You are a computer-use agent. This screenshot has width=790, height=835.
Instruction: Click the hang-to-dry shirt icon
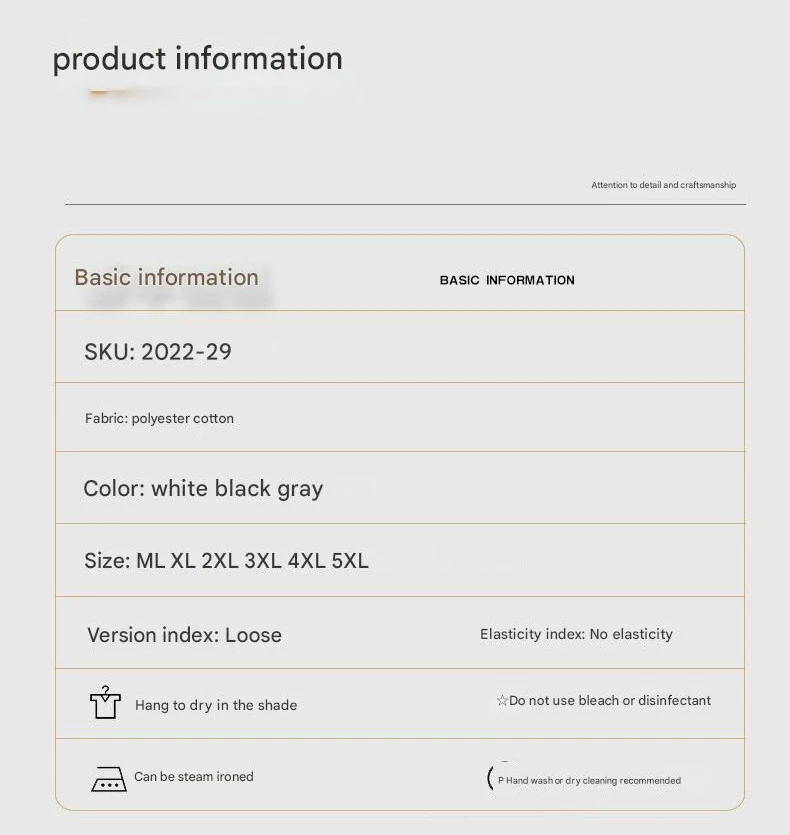pos(105,702)
